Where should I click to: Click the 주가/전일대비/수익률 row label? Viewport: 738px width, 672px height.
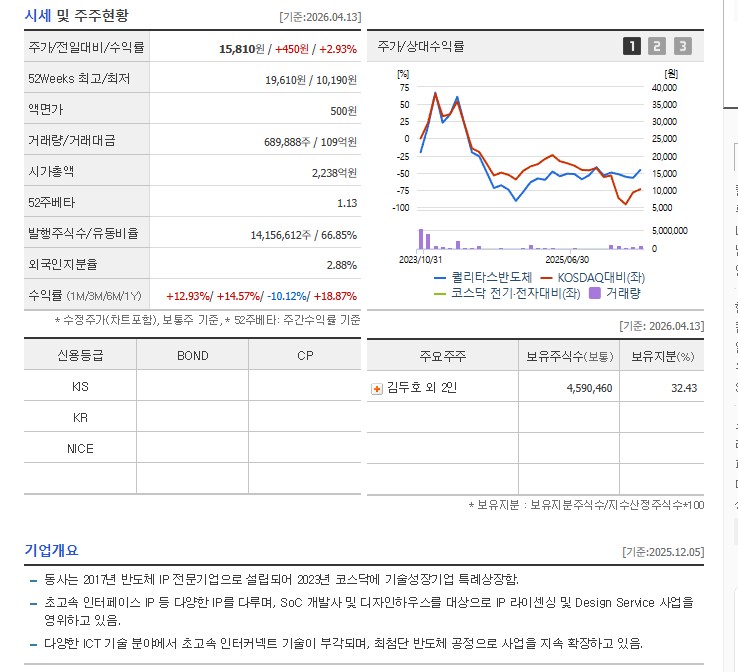tap(86, 47)
